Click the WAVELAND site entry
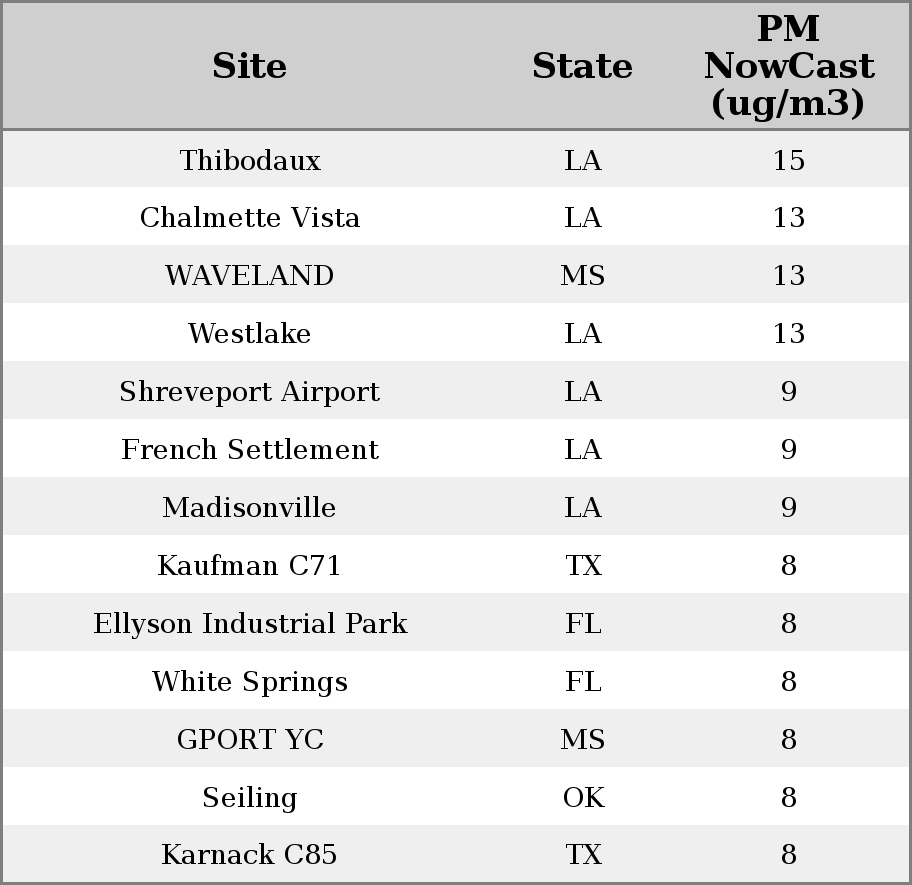 tap(250, 276)
